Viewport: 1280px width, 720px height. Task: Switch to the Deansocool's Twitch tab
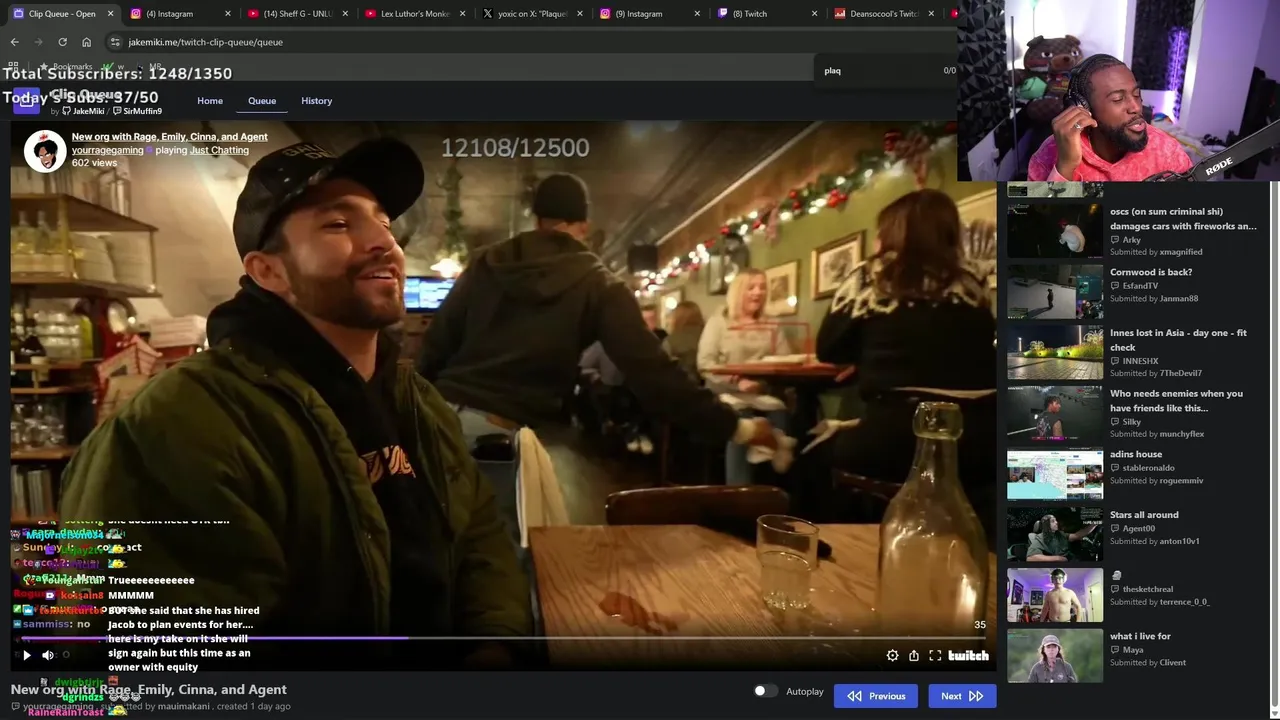pos(884,14)
